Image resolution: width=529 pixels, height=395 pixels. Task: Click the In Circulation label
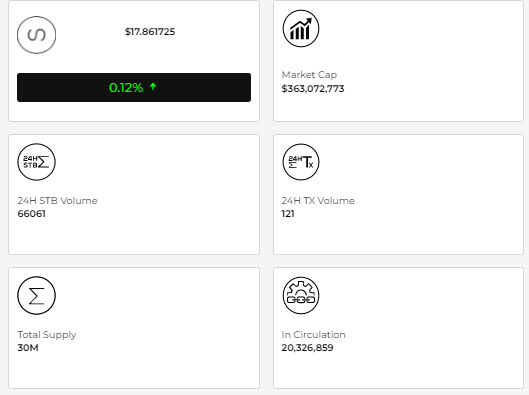click(x=313, y=335)
